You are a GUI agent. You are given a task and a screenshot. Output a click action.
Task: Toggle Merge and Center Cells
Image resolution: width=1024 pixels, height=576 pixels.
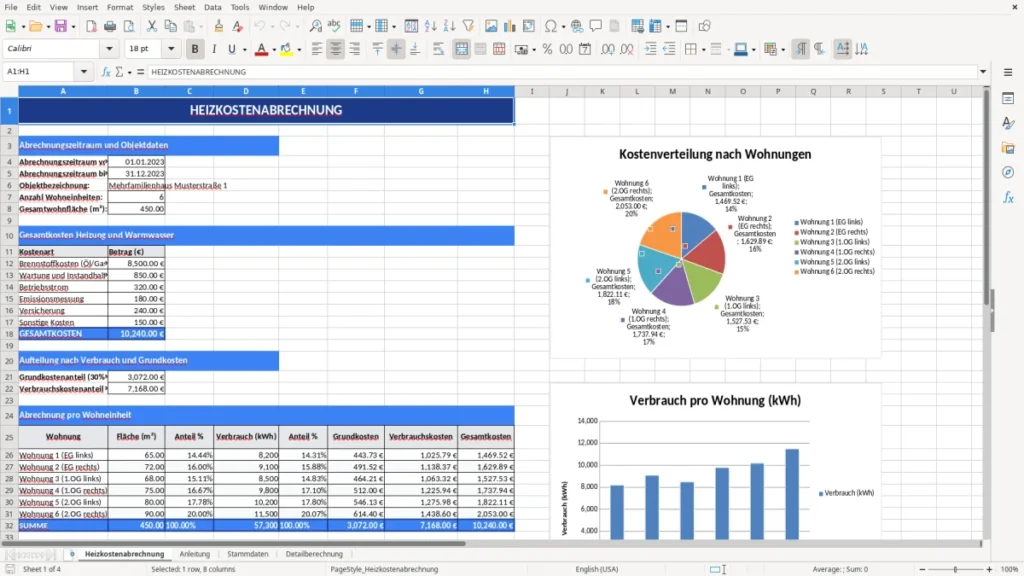[462, 49]
